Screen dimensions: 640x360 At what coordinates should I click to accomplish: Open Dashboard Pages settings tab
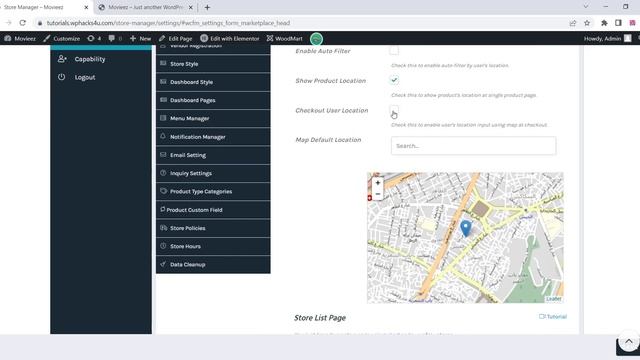pyautogui.click(x=213, y=100)
